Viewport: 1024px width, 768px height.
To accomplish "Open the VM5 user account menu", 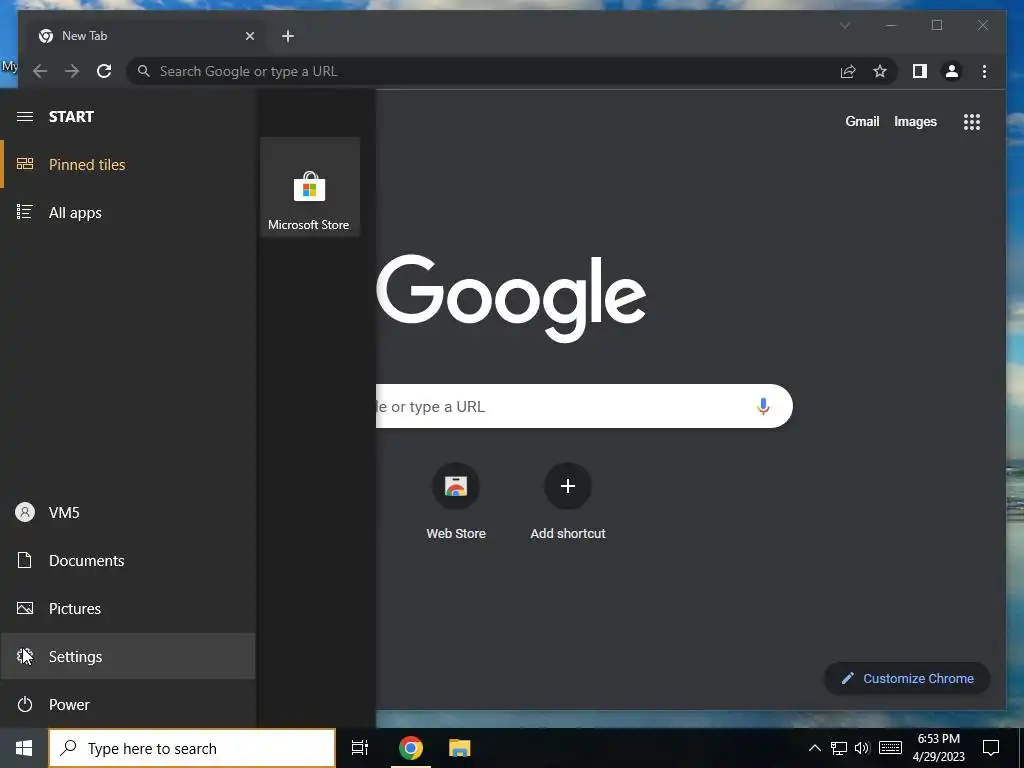I will [x=128, y=513].
